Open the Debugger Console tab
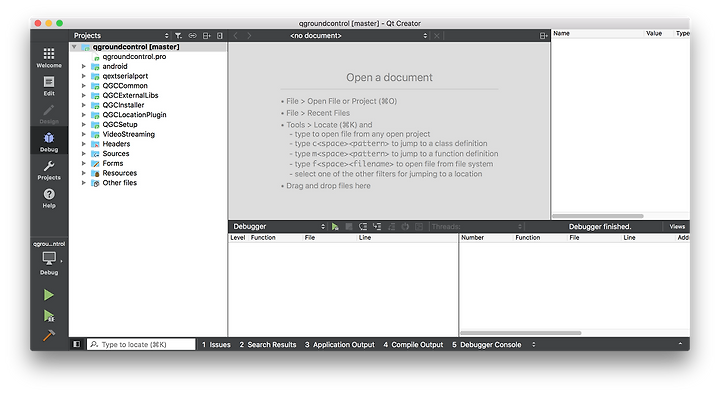This screenshot has height=394, width=720. pos(487,344)
